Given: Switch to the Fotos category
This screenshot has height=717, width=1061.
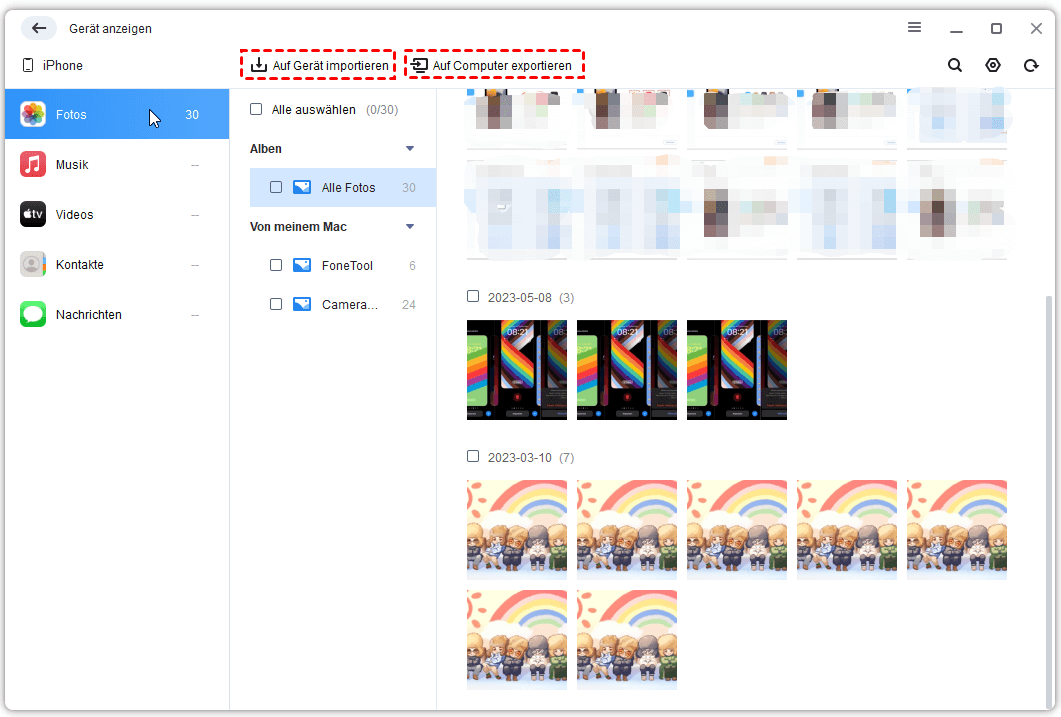Looking at the screenshot, I should click(x=71, y=115).
